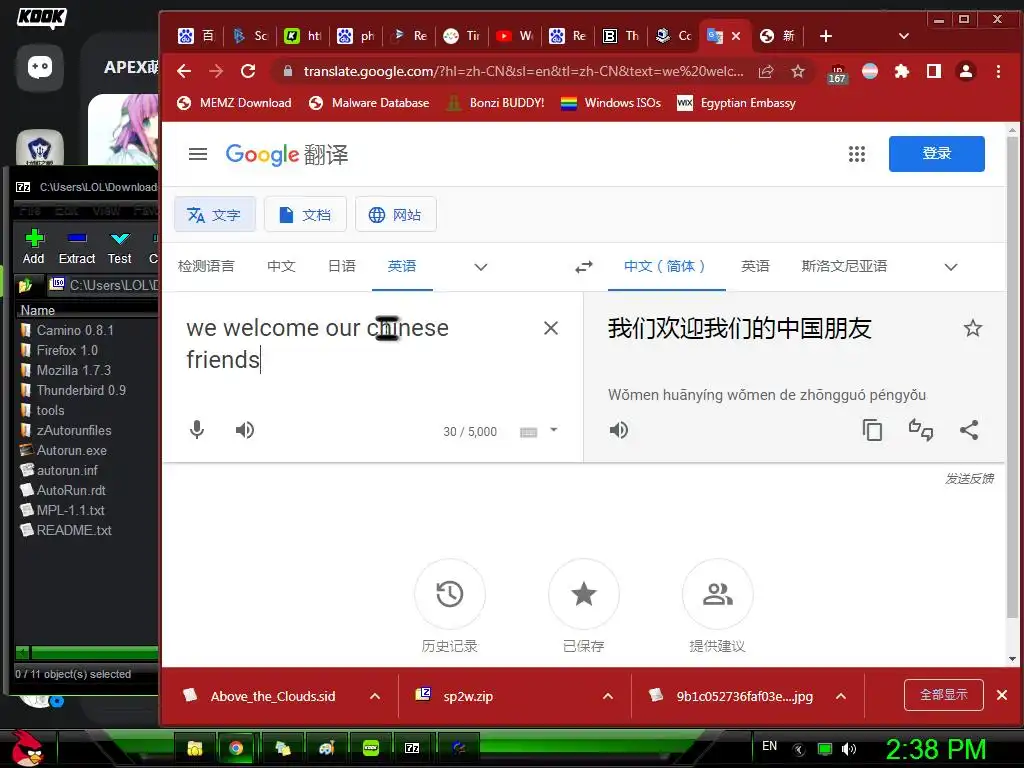Open the Chrome extensions puzzle icon
Screen dimensions: 1024x768
(902, 71)
